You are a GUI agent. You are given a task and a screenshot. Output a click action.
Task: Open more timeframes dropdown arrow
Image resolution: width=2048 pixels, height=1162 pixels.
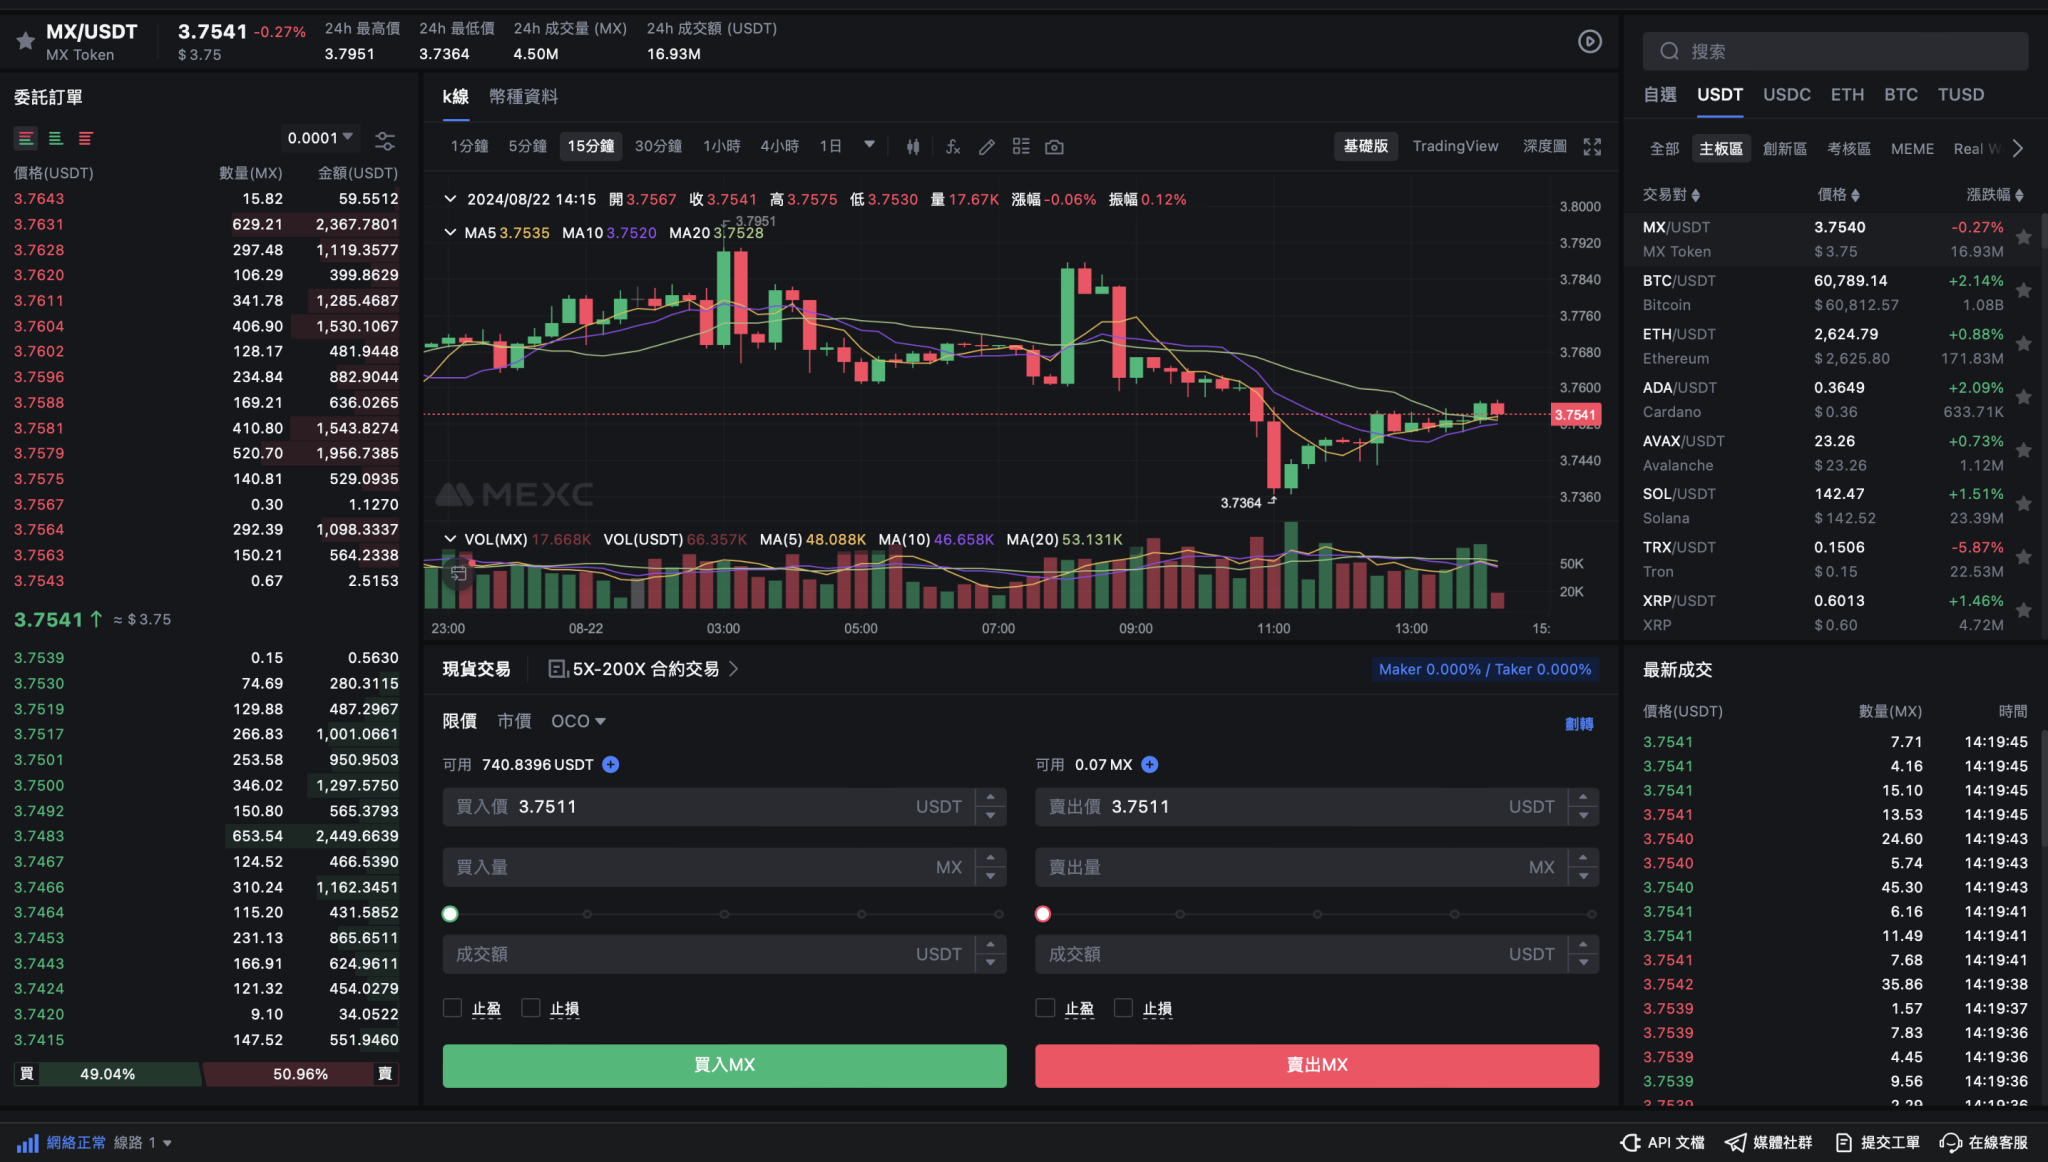869,145
